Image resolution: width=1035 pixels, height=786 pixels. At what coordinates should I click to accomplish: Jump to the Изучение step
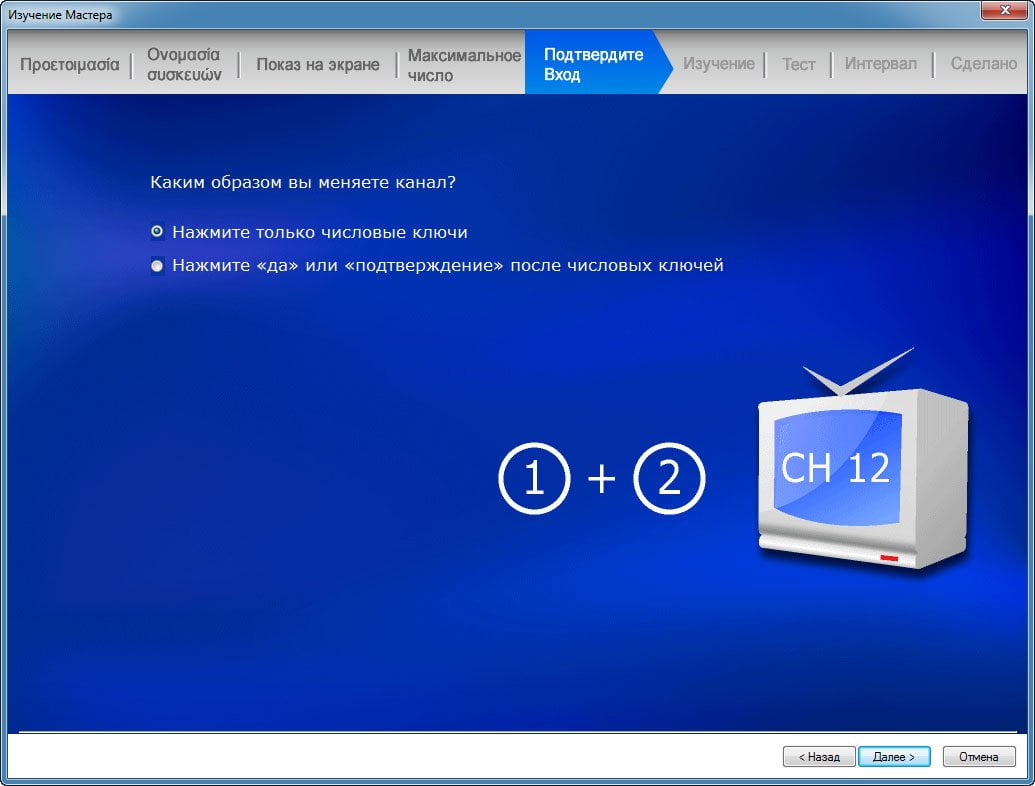point(718,64)
